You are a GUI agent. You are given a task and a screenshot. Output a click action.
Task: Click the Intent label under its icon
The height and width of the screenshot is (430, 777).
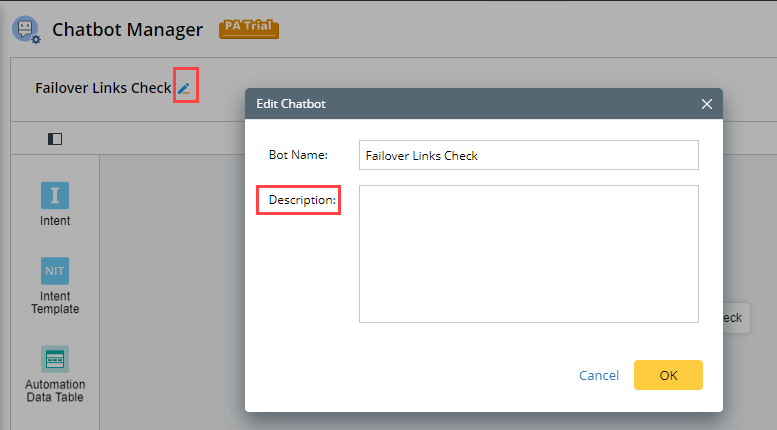pyautogui.click(x=55, y=221)
